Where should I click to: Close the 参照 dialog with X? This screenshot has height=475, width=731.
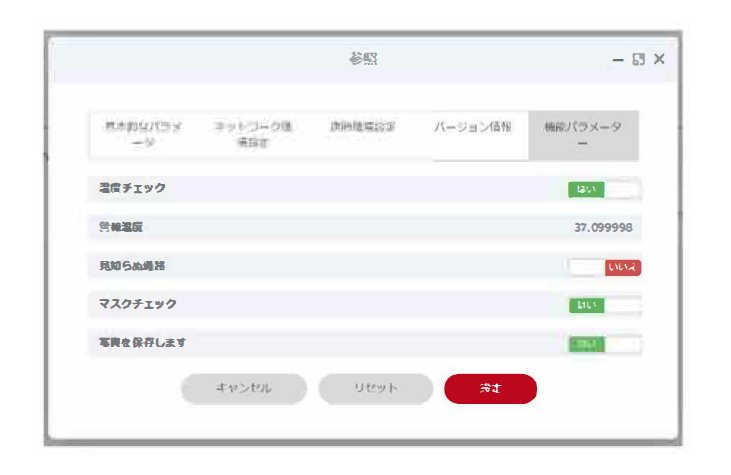pyautogui.click(x=659, y=60)
